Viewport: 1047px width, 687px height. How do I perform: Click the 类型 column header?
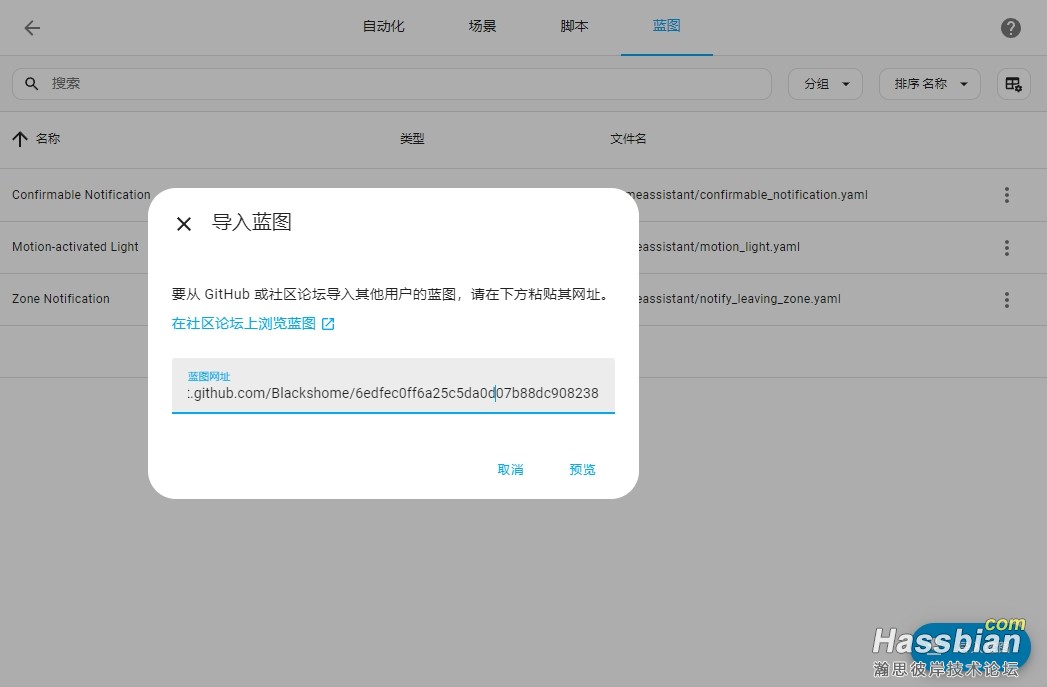[x=412, y=139]
